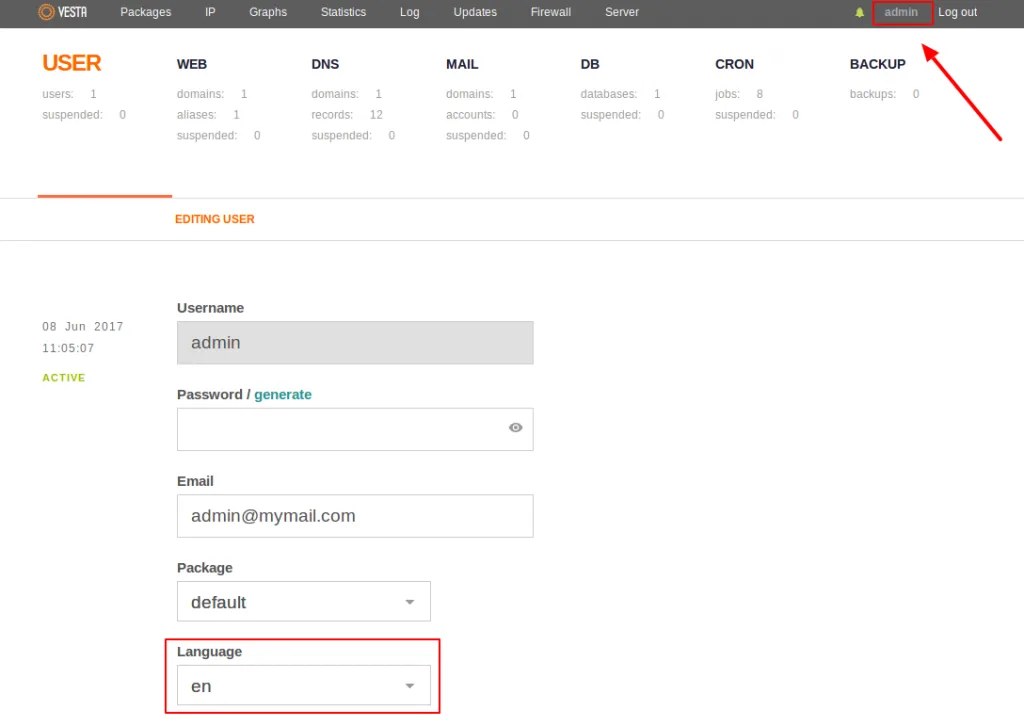Switch to the CRON tab
The image size is (1024, 726).
click(734, 64)
